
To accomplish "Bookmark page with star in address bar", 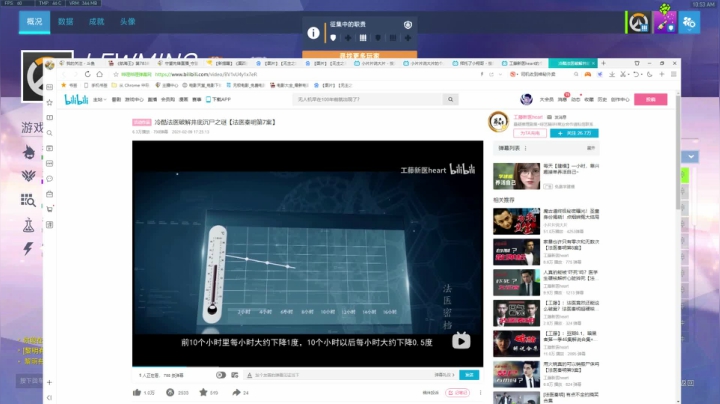I will point(116,74).
